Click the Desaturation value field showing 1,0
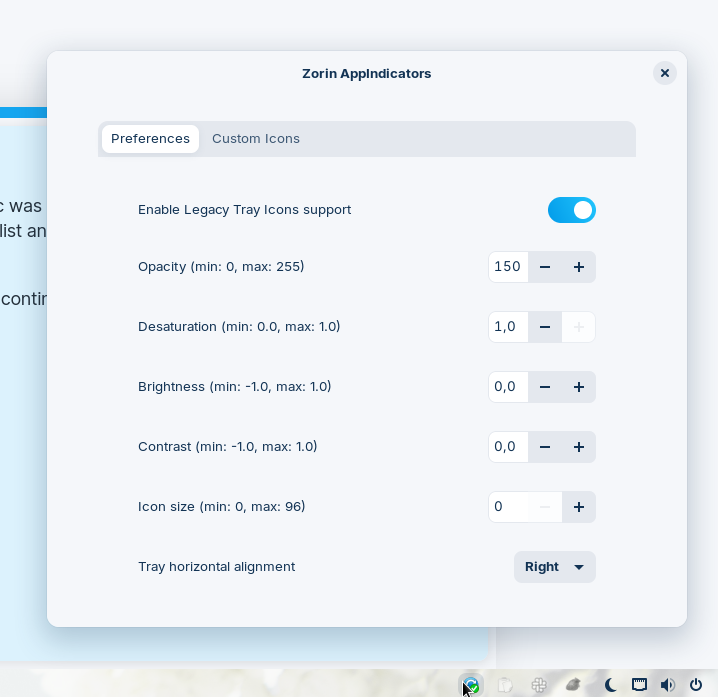The width and height of the screenshot is (718, 697). click(x=508, y=327)
